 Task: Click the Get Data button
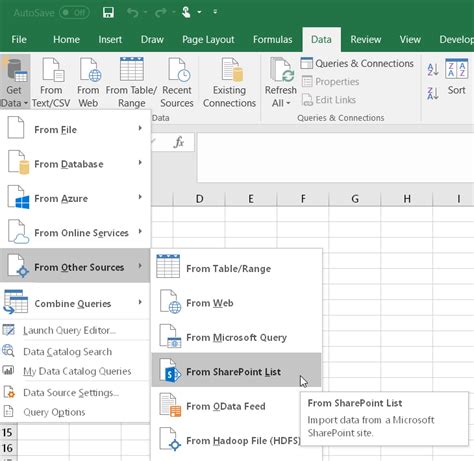(x=15, y=82)
